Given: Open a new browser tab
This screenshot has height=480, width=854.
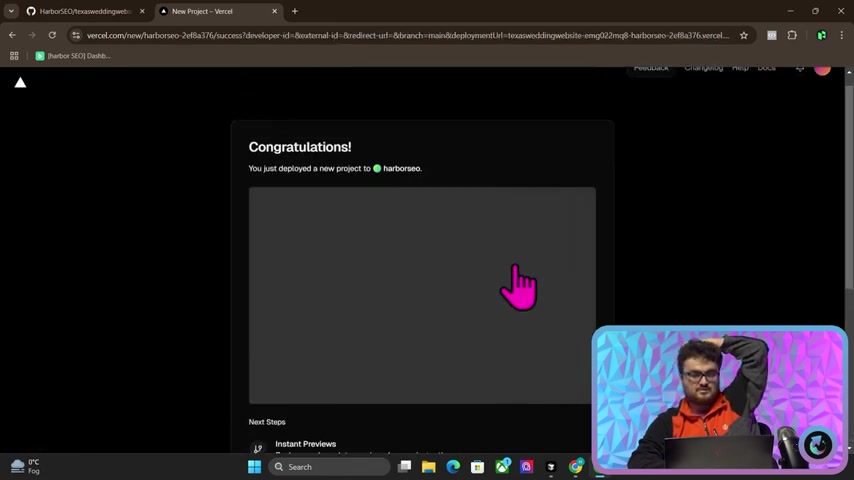Looking at the screenshot, I should 294,11.
